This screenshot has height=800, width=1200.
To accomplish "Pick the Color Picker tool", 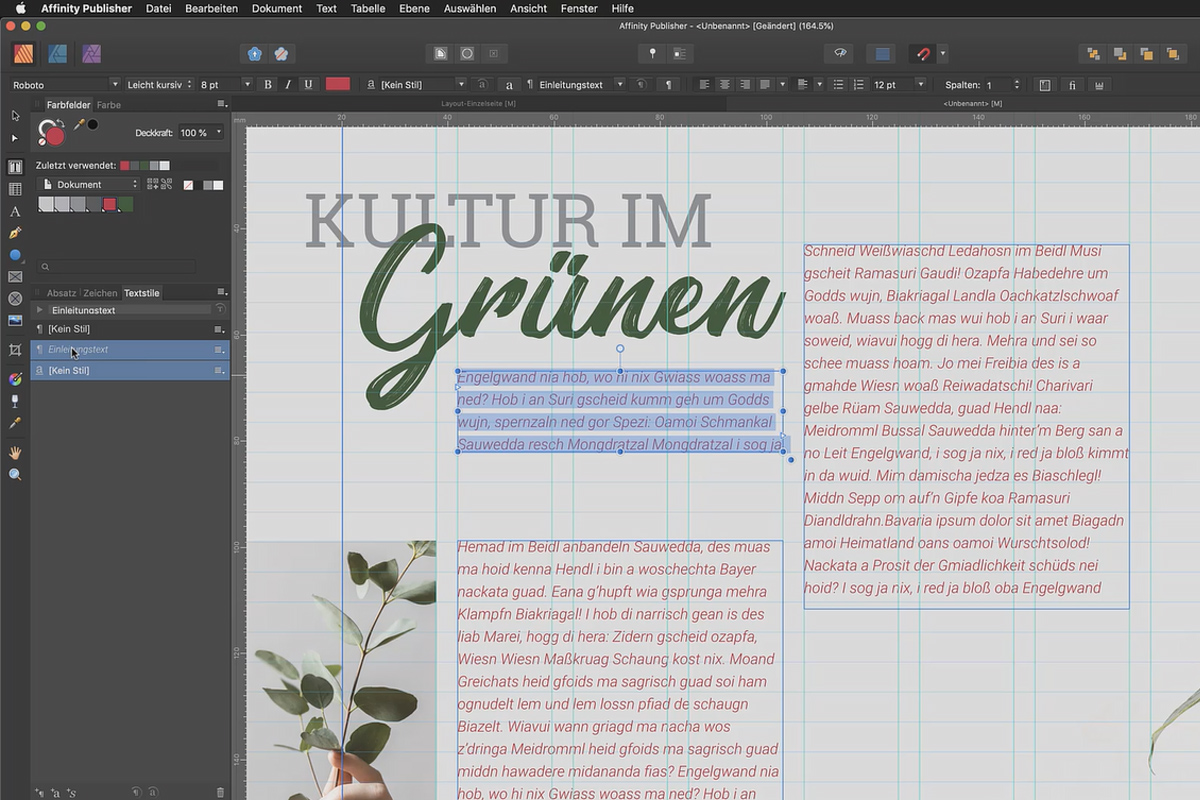I will point(15,423).
